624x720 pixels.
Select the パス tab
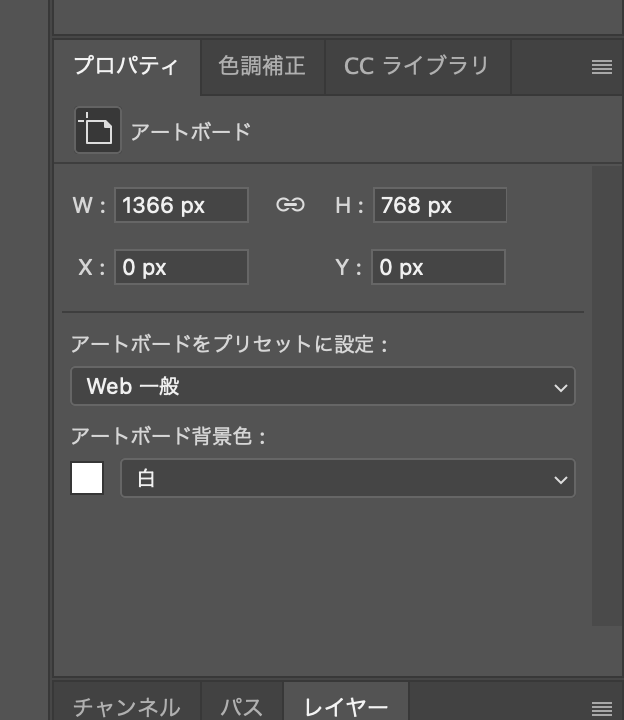click(x=242, y=706)
